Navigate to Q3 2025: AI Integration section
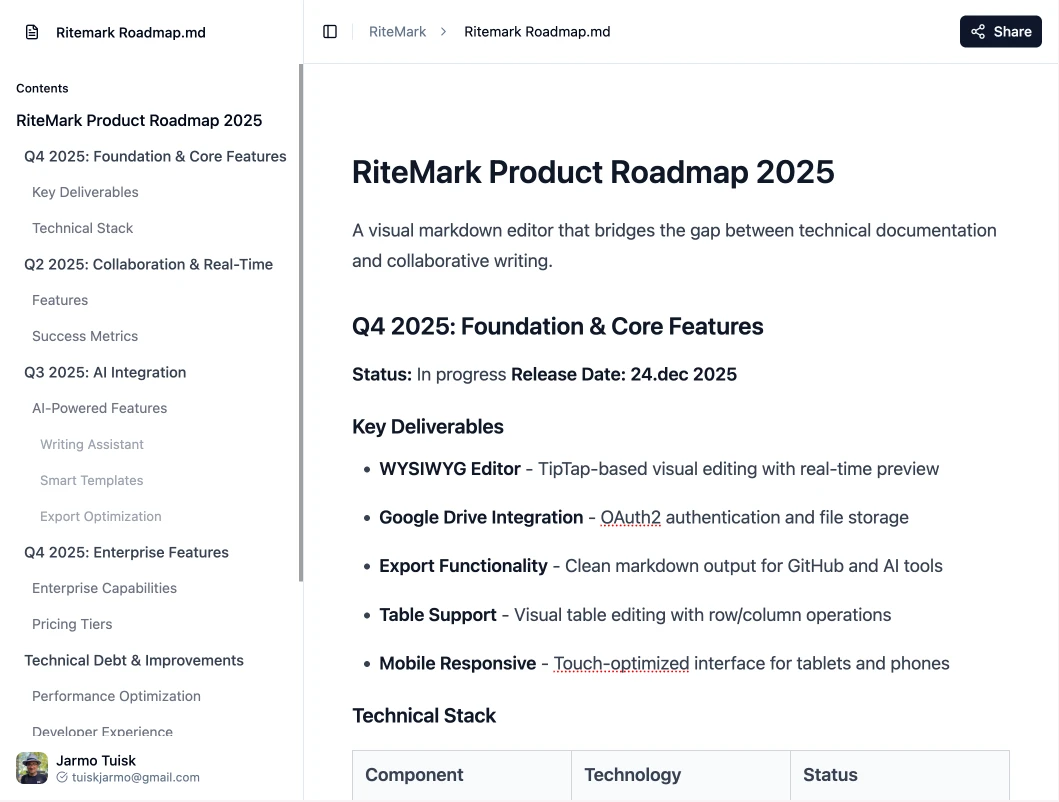The height and width of the screenshot is (802, 1059). click(x=105, y=372)
